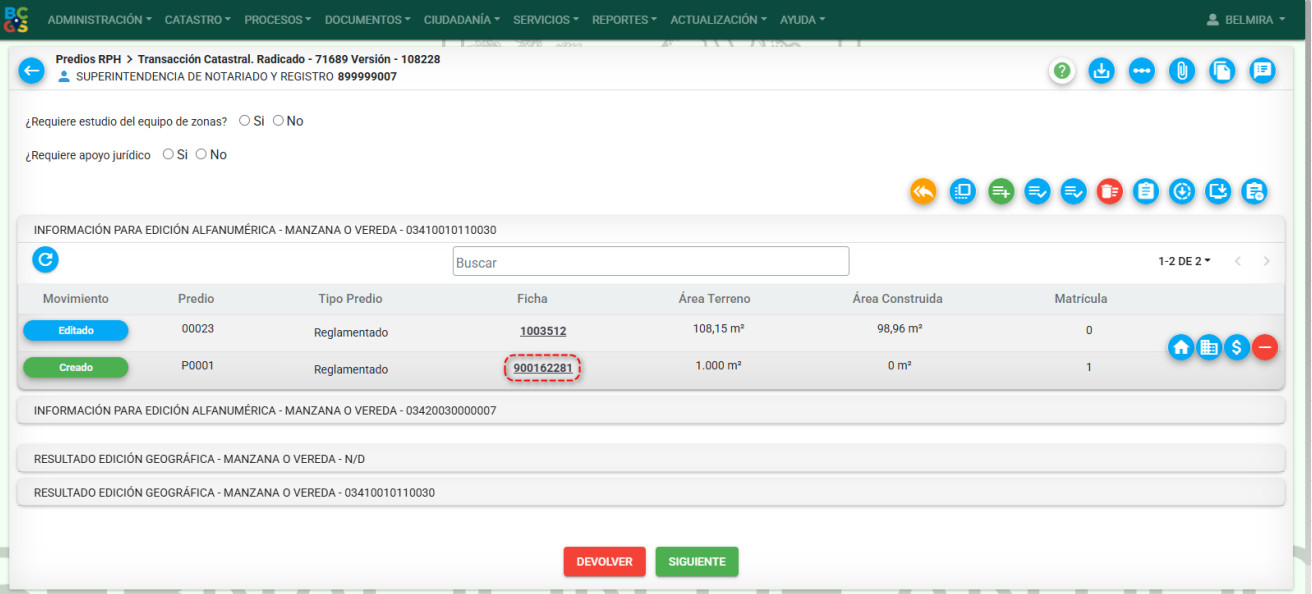
Task: Open the DOCUMENTOS dropdown menu
Action: [368, 20]
